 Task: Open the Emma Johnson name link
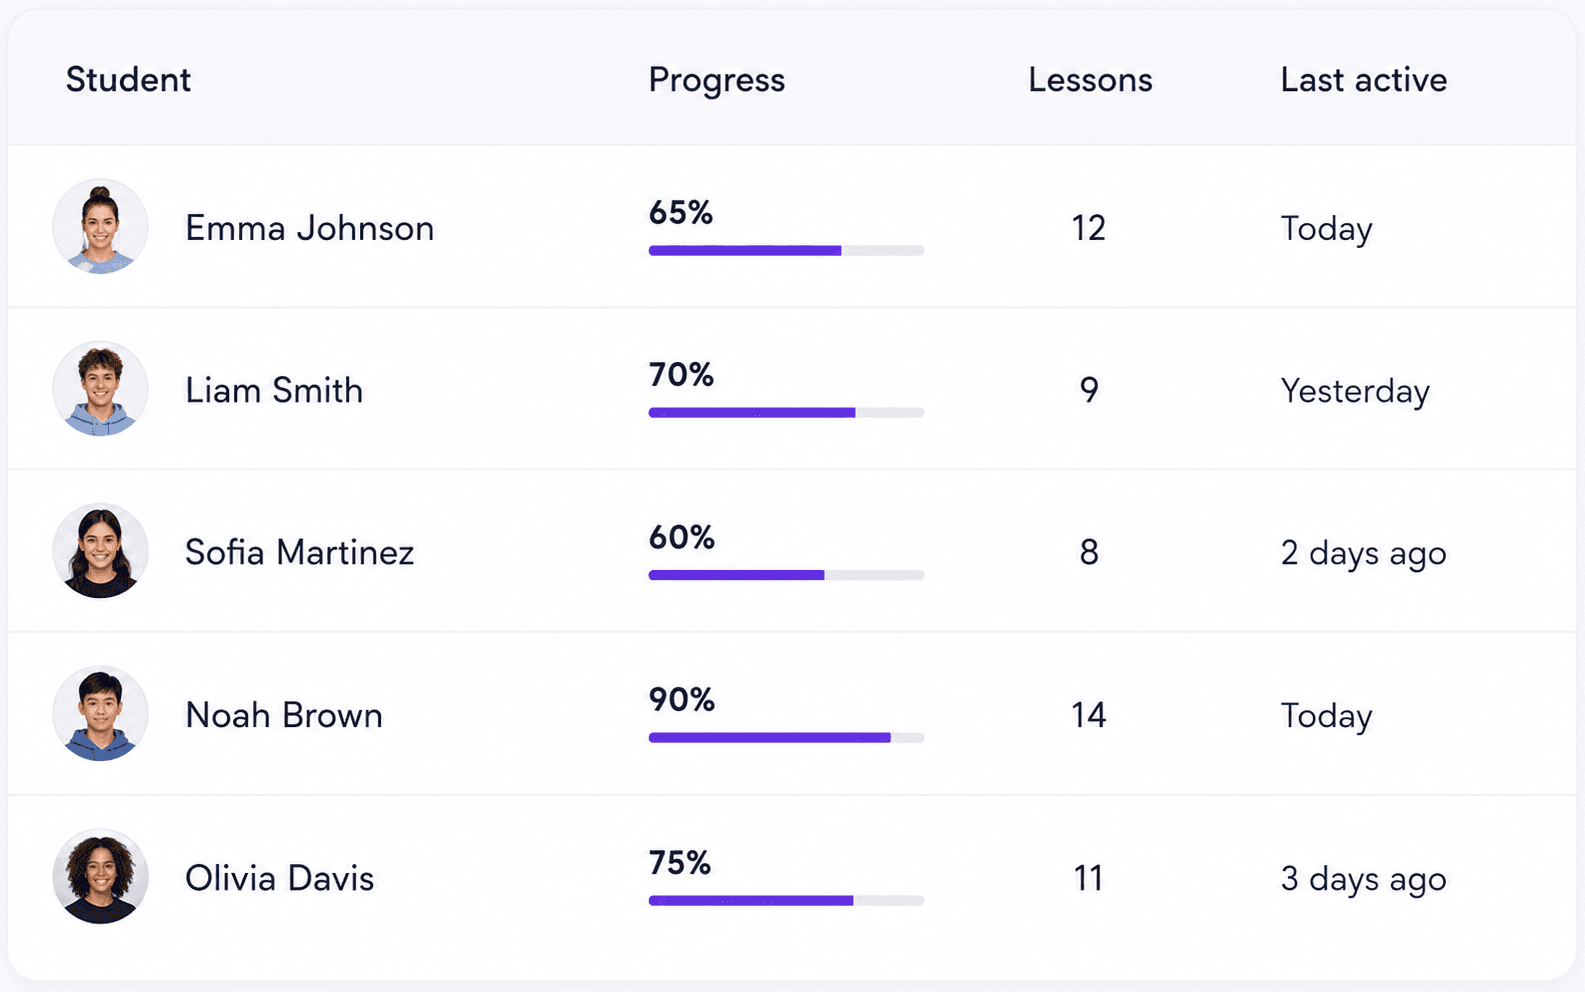tap(309, 228)
